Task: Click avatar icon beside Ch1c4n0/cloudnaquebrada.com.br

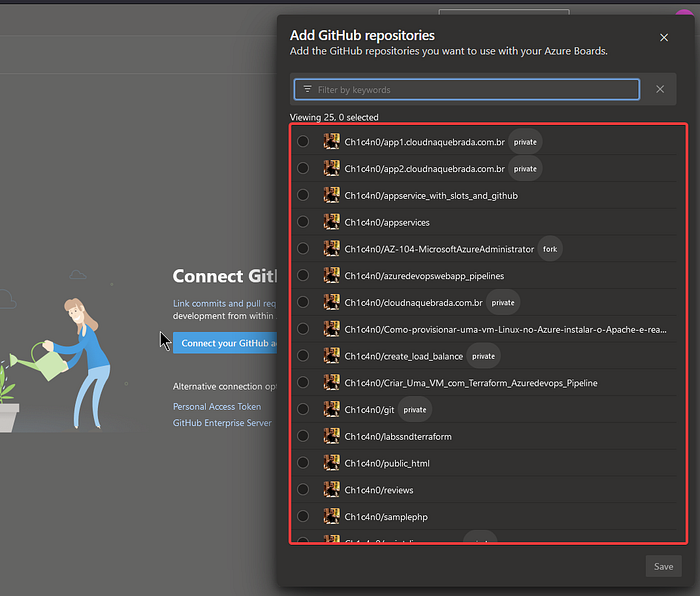Action: tap(331, 302)
